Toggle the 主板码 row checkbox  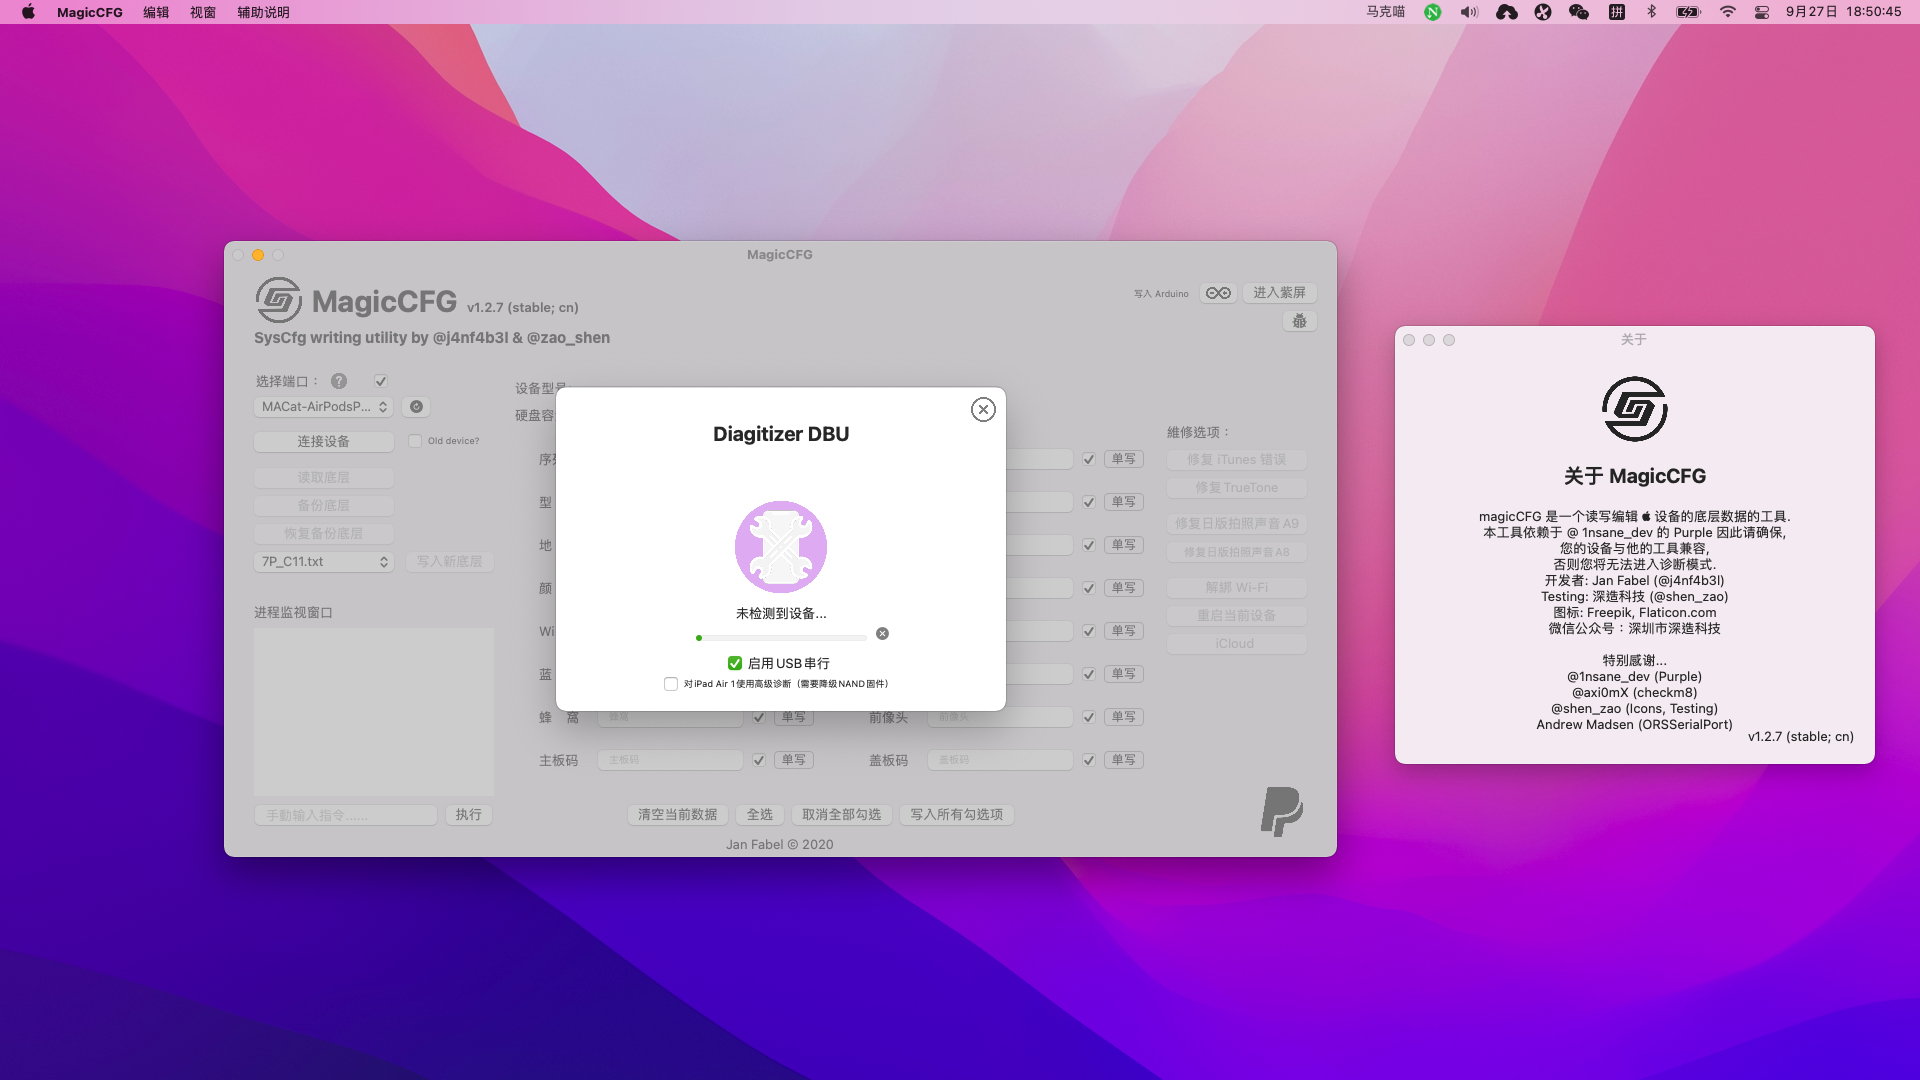[x=759, y=760]
